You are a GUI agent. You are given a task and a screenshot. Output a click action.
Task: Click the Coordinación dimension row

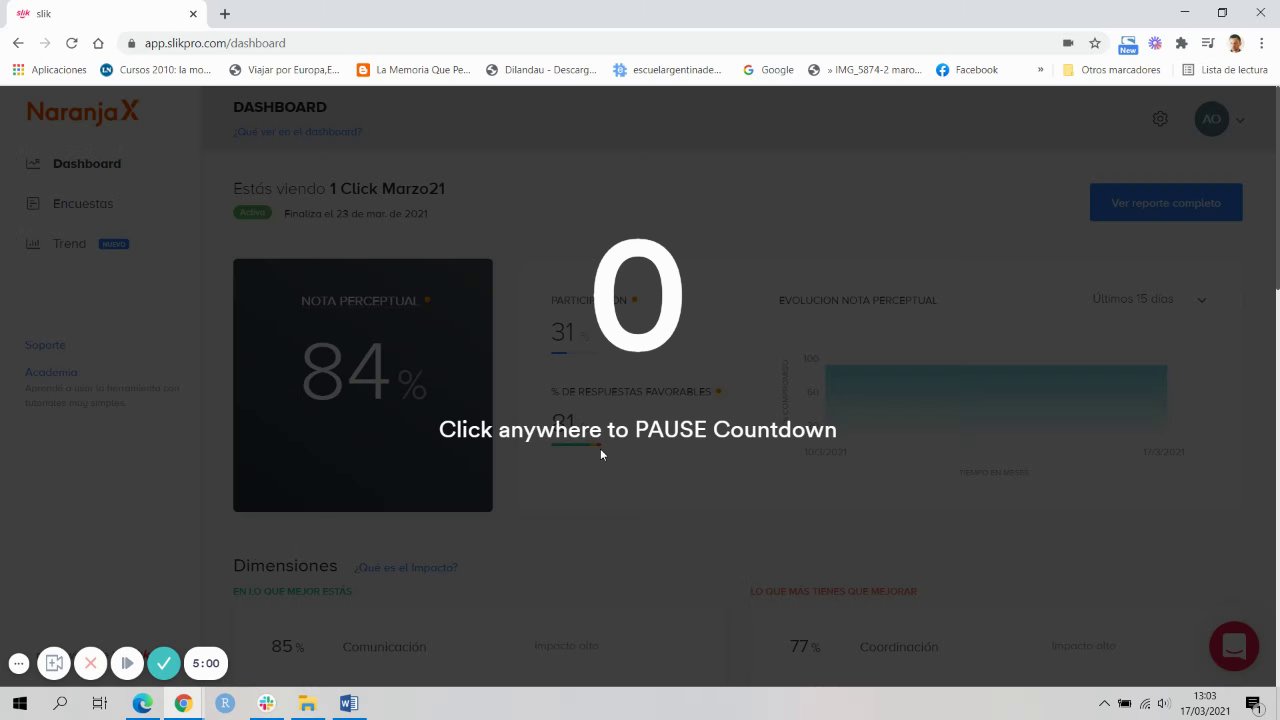point(995,646)
